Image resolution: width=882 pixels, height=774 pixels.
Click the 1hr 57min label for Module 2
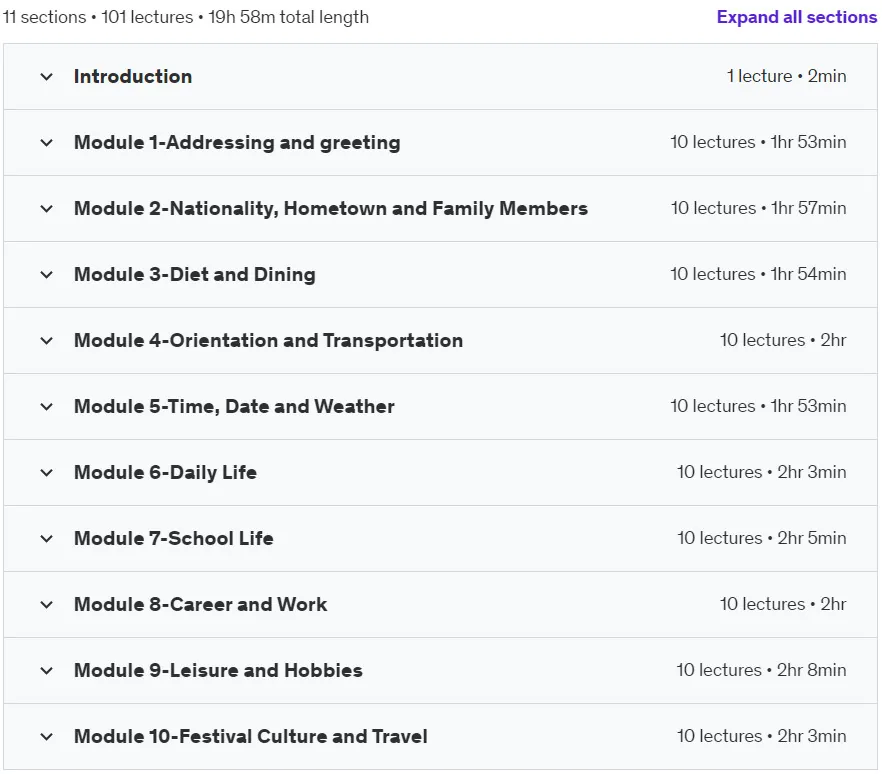tap(808, 208)
